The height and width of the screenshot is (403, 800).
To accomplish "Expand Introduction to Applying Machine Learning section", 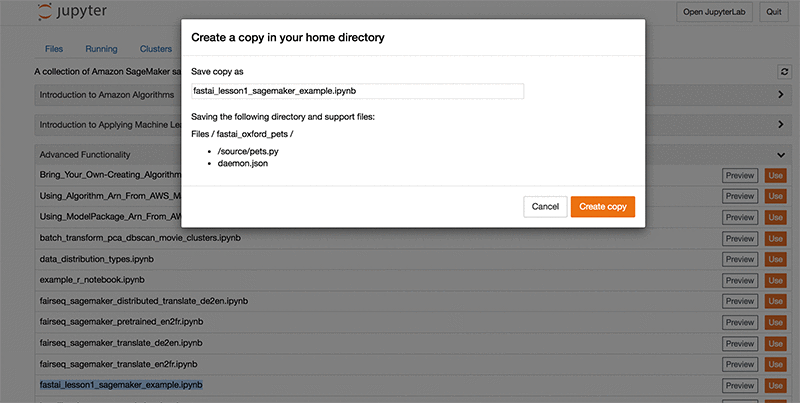I will coord(781,124).
